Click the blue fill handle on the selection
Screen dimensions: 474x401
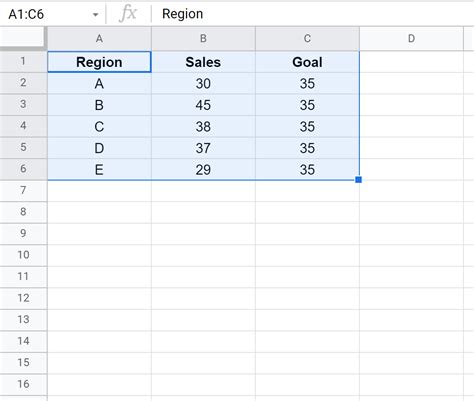(x=359, y=180)
